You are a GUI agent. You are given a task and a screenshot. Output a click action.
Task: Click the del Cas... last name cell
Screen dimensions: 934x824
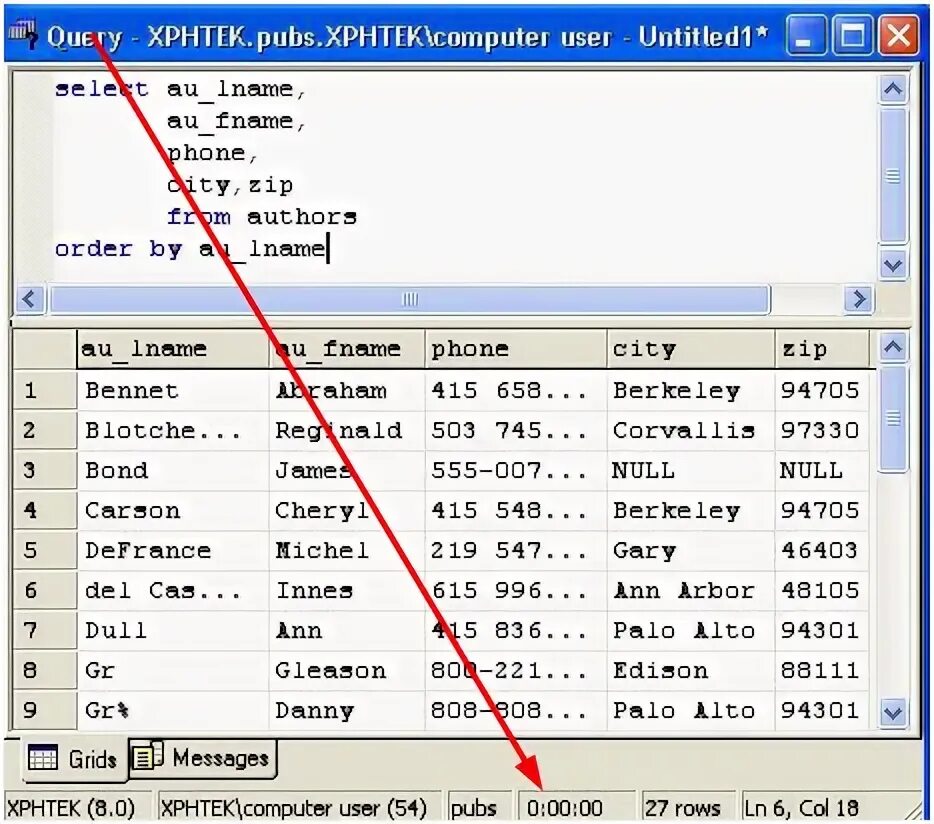click(x=173, y=590)
